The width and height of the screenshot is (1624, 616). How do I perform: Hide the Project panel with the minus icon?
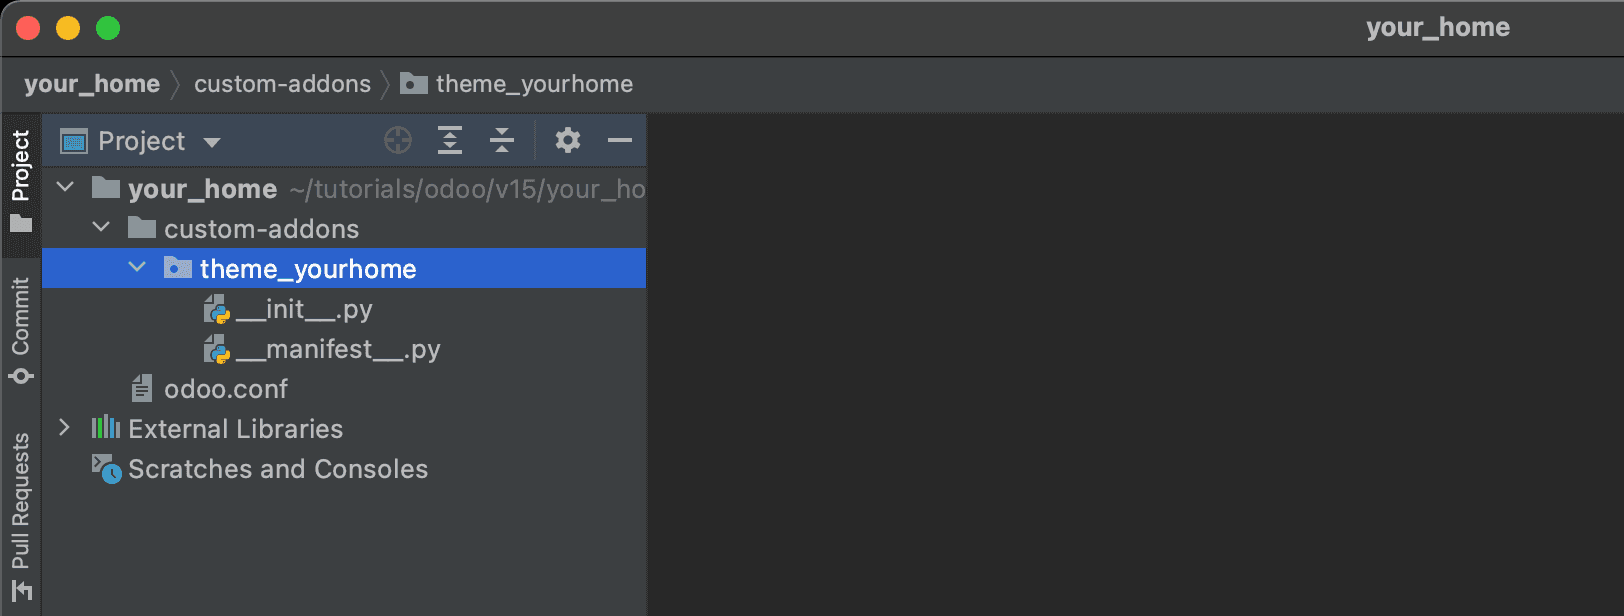[620, 140]
